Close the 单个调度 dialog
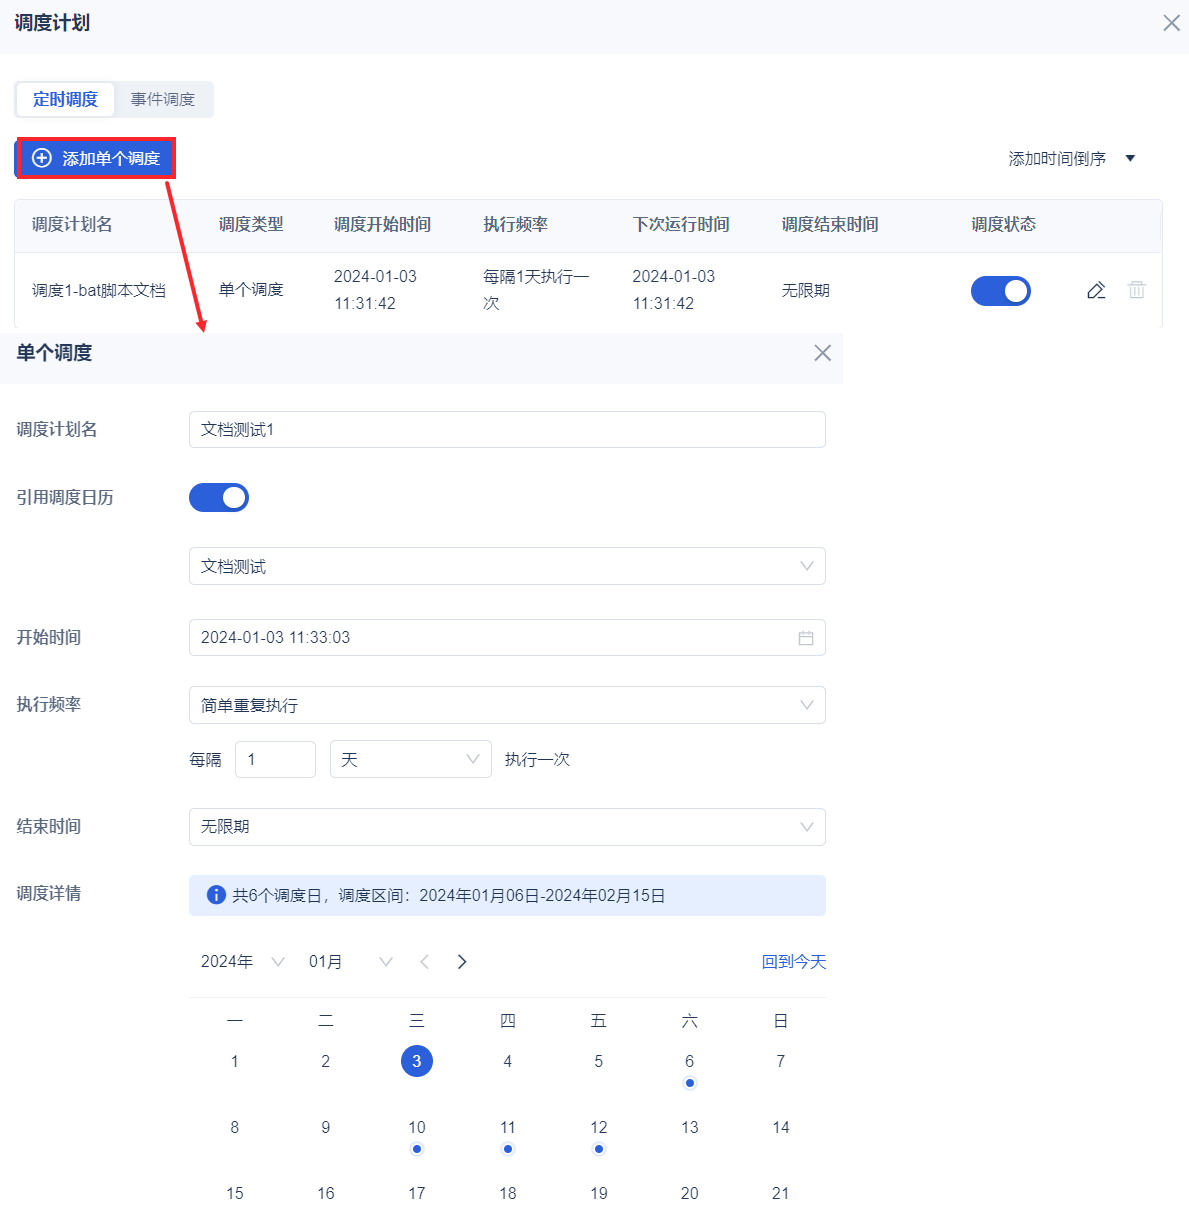 (822, 353)
